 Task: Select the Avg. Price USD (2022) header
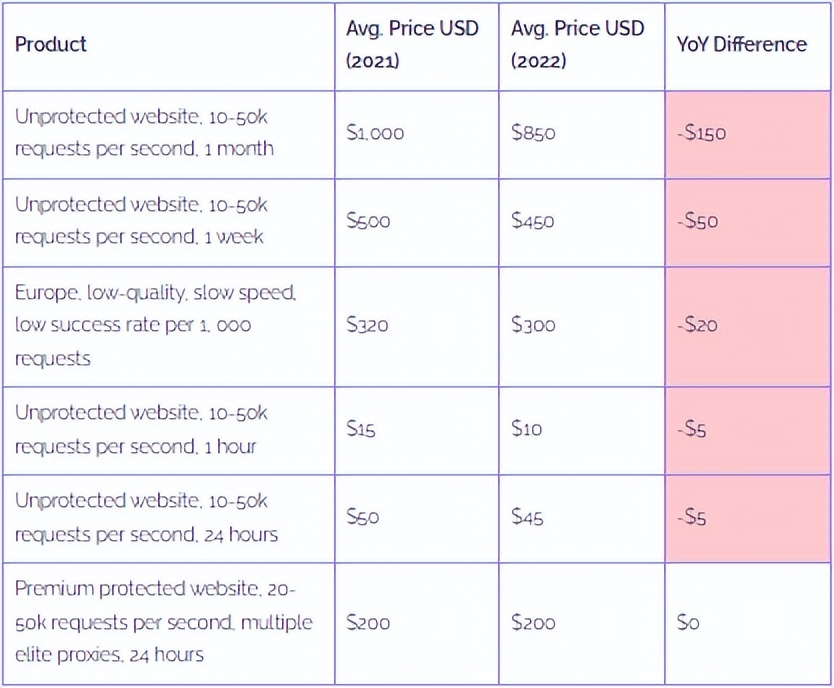(x=577, y=45)
